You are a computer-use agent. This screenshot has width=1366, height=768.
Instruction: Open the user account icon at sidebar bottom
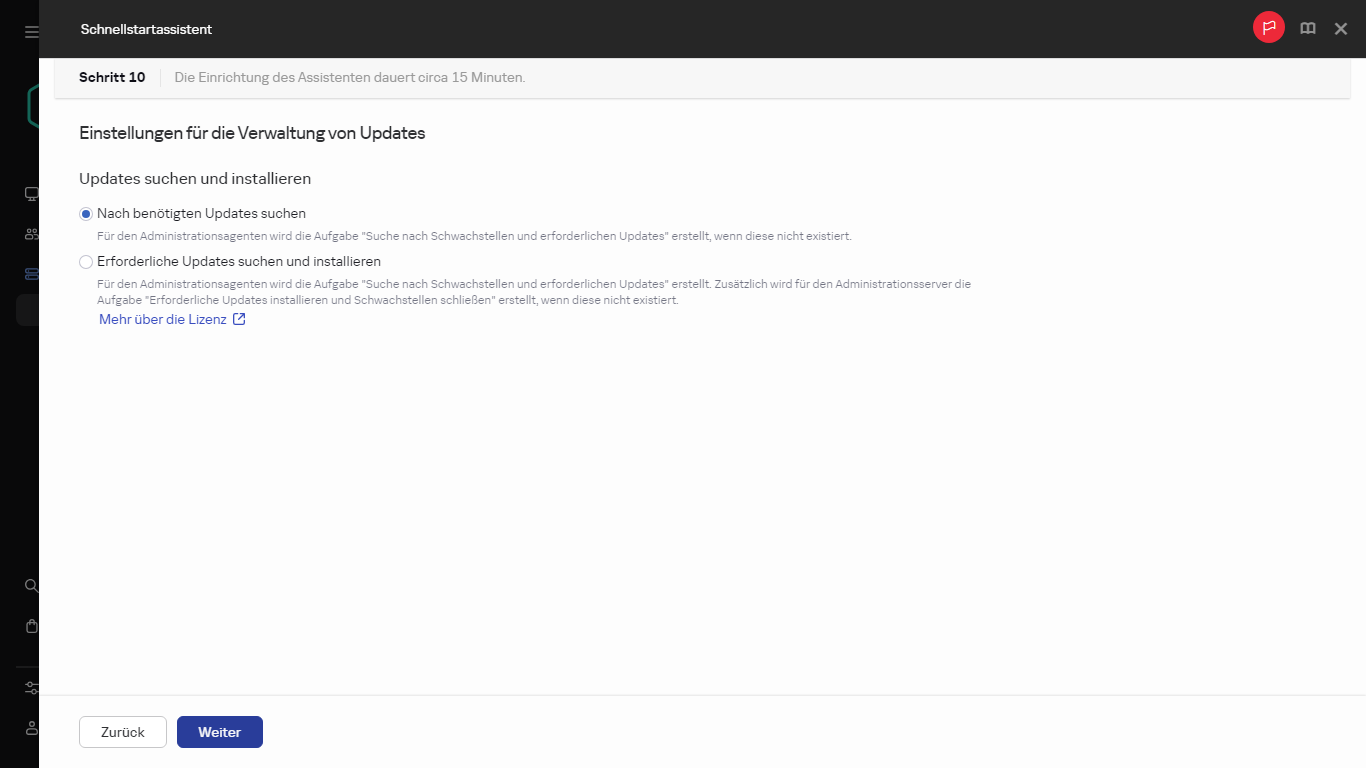(x=29, y=727)
